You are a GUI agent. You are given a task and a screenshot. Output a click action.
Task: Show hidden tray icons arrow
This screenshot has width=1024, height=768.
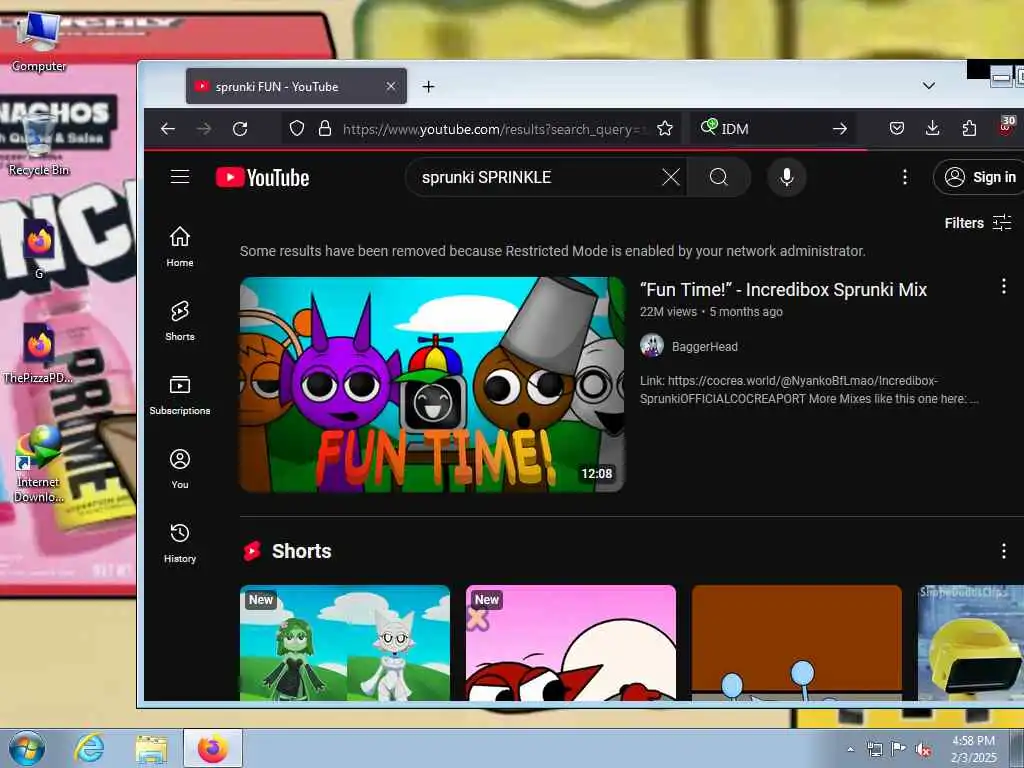click(850, 749)
